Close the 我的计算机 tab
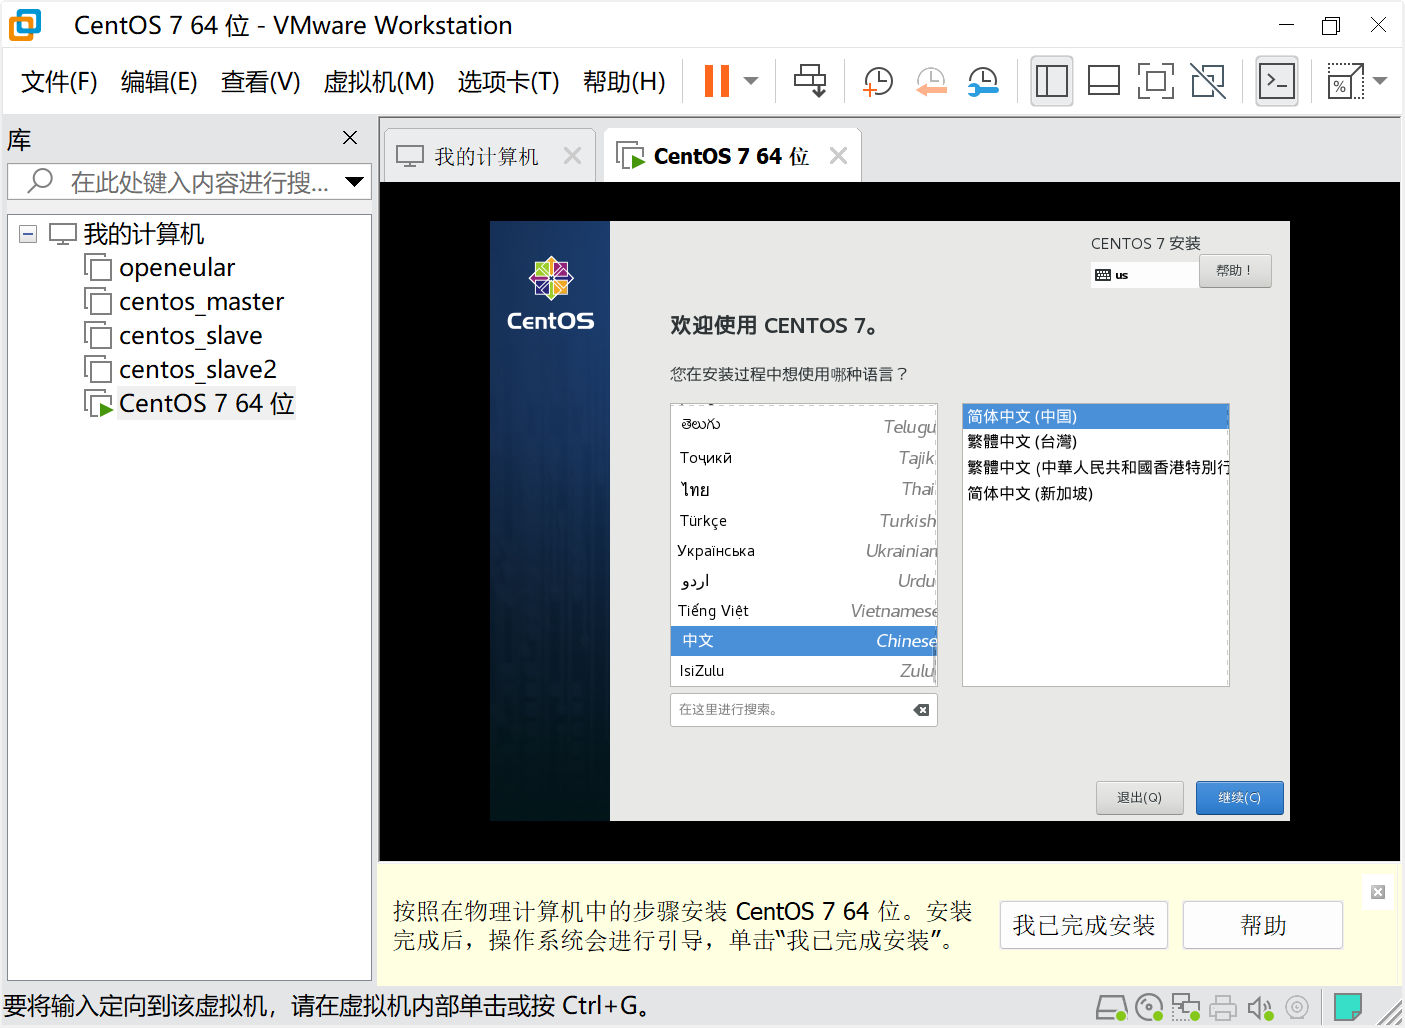 pyautogui.click(x=572, y=156)
